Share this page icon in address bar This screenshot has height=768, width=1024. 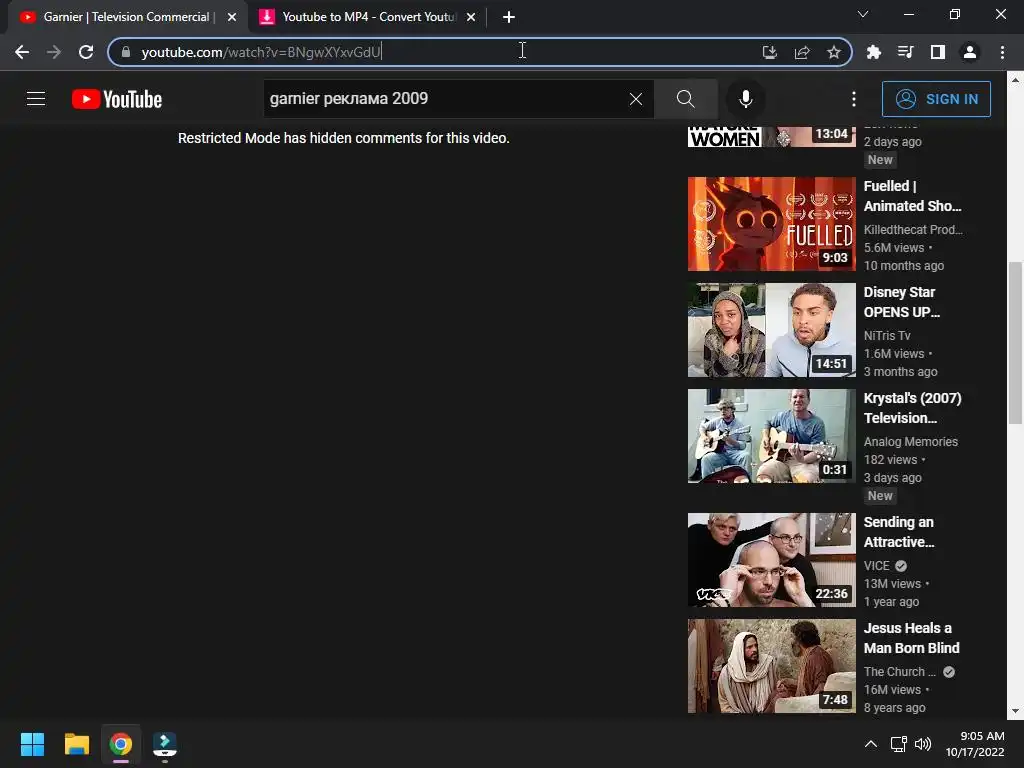(802, 52)
